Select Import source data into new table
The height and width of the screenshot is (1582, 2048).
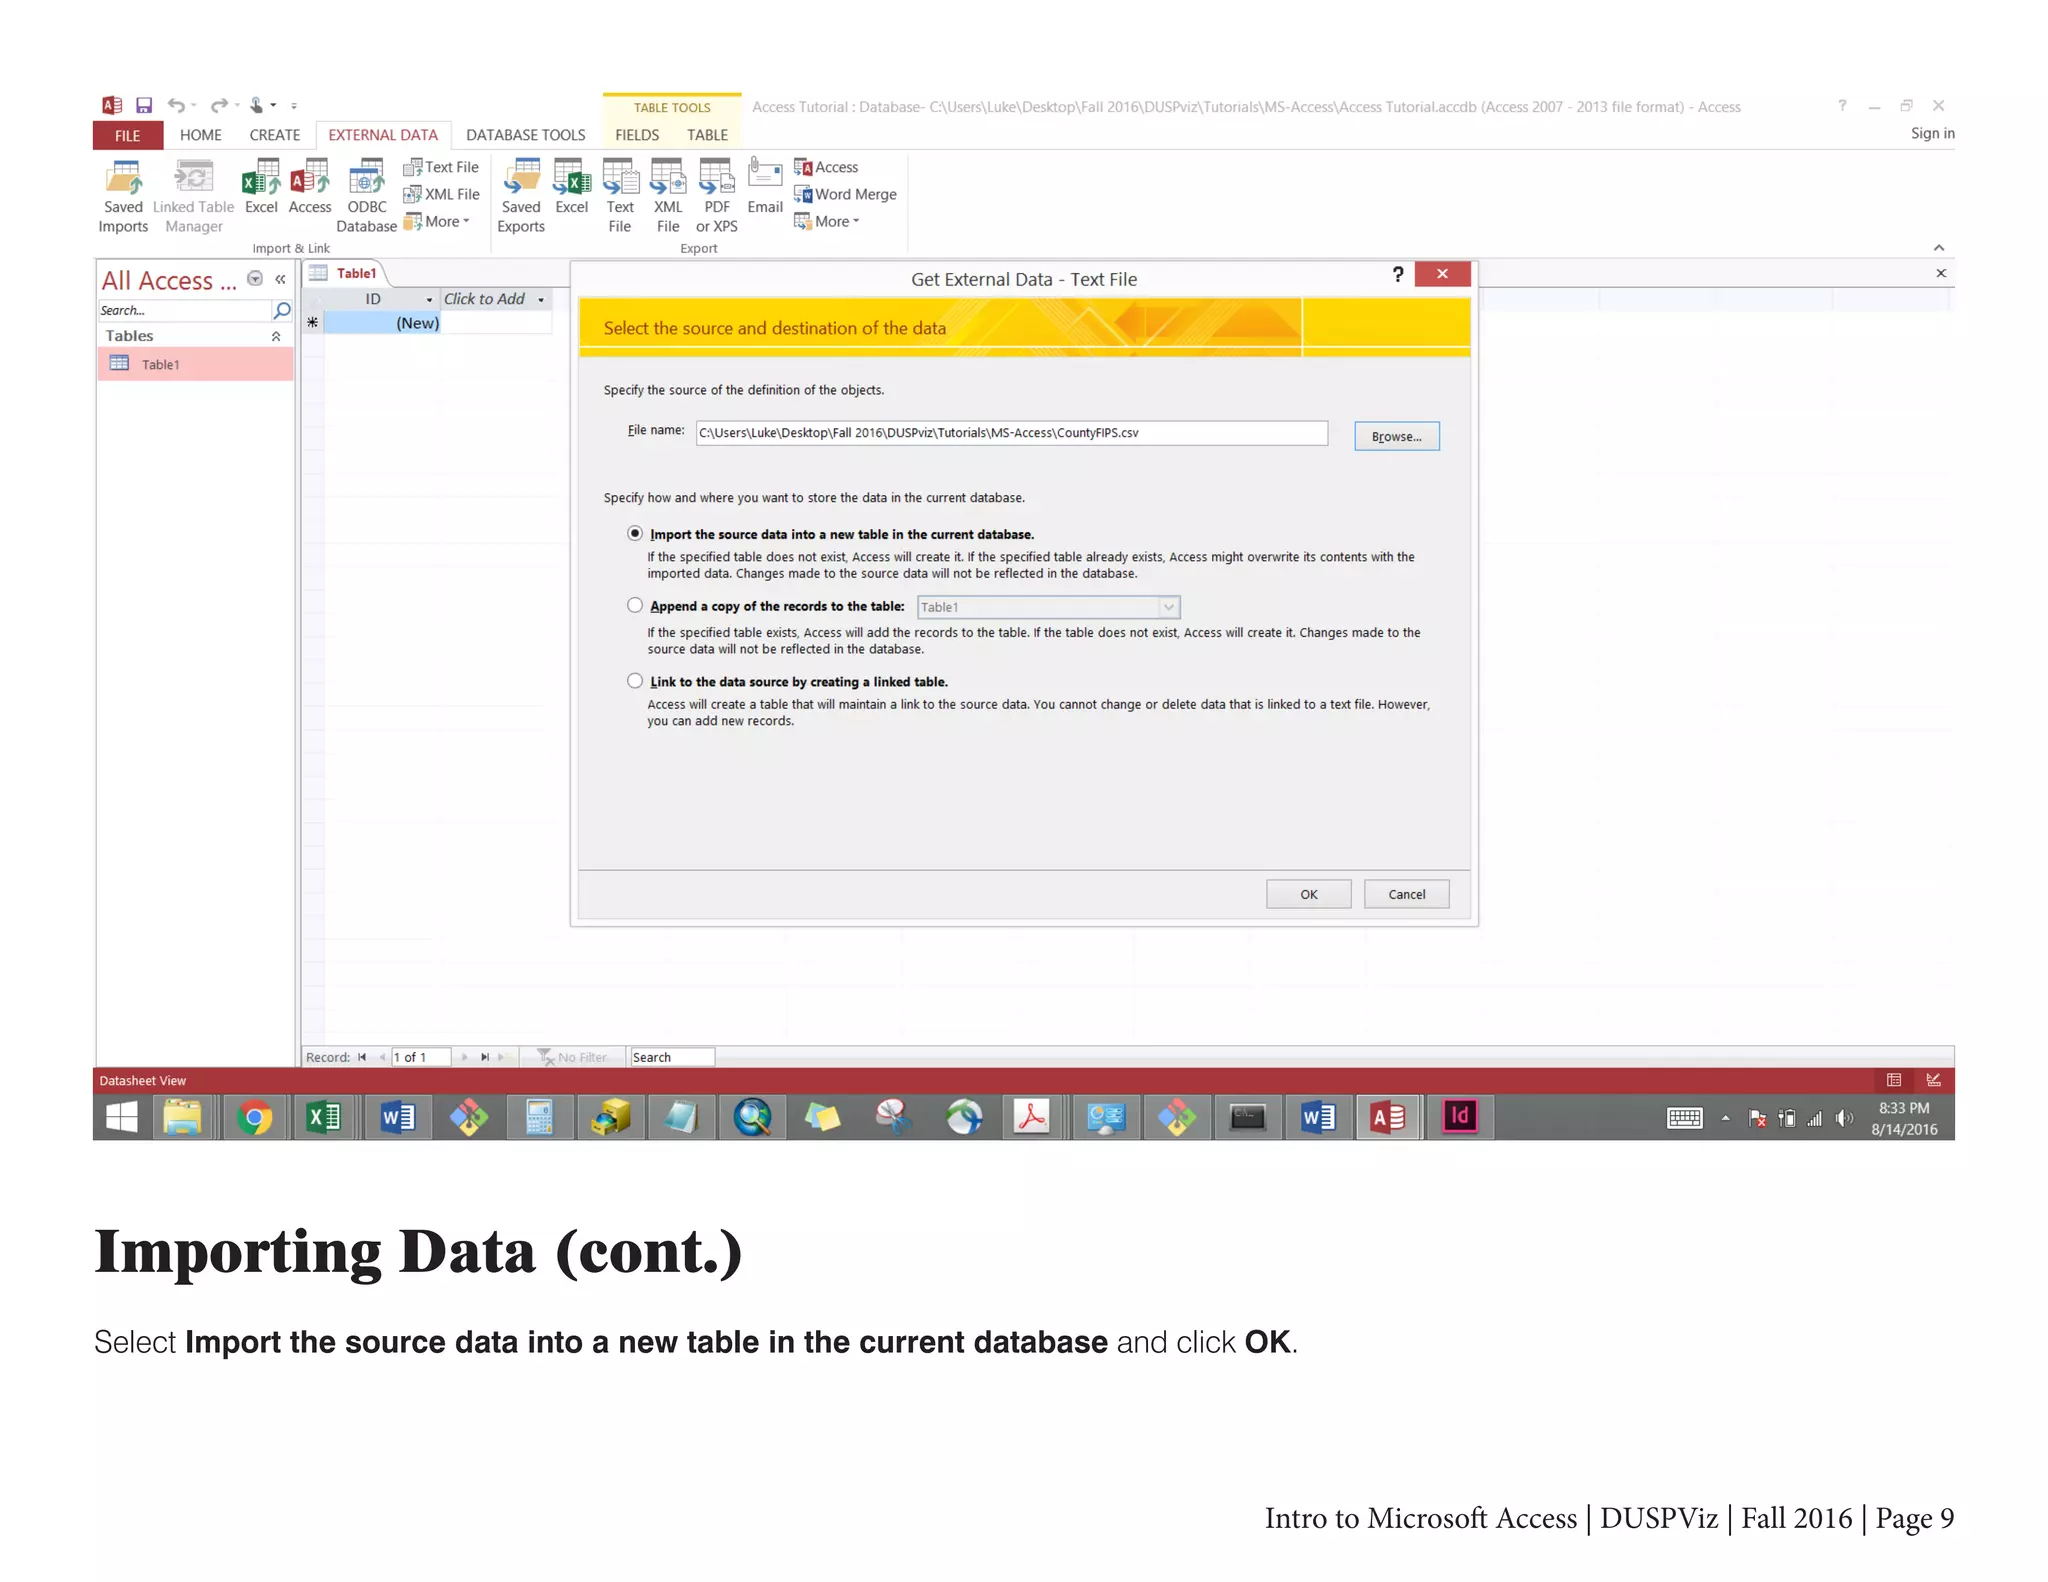point(635,534)
